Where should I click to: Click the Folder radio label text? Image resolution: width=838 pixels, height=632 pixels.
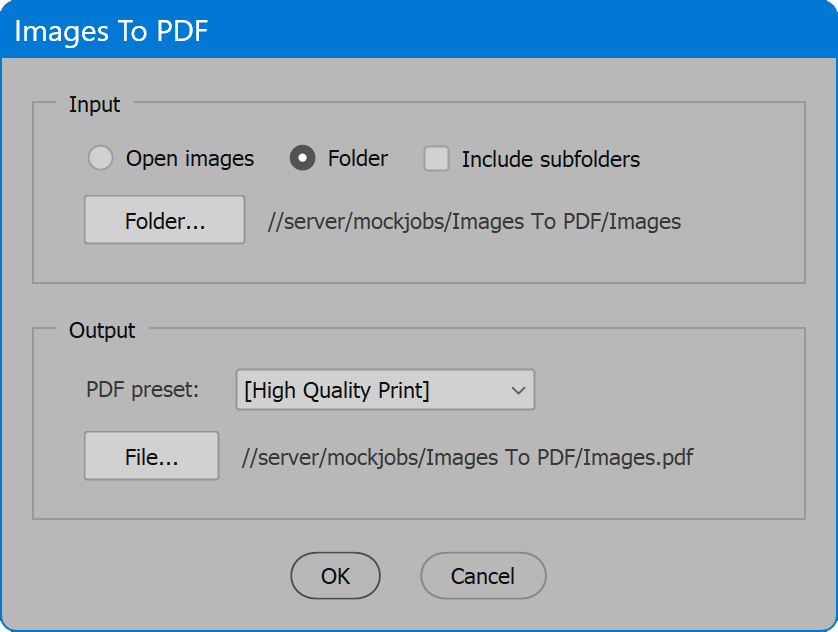coord(358,158)
